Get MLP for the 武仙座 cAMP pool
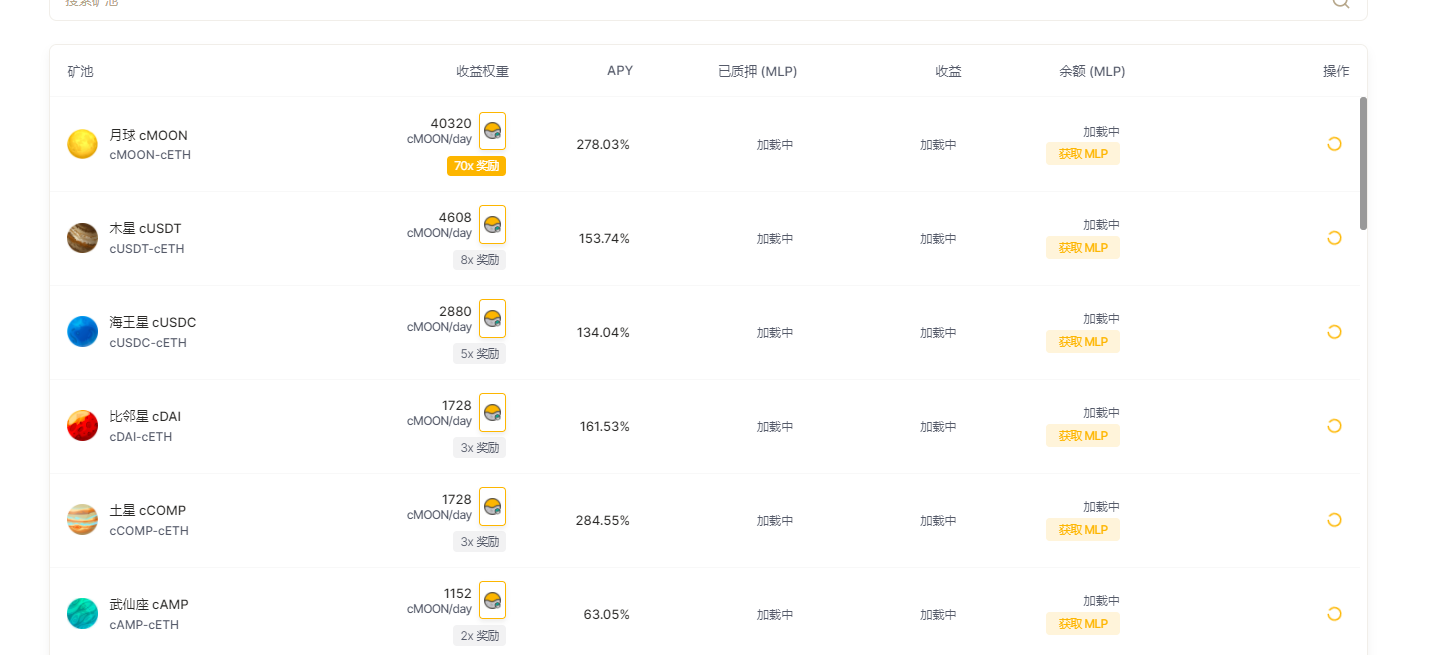1440x655 pixels. coord(1083,624)
